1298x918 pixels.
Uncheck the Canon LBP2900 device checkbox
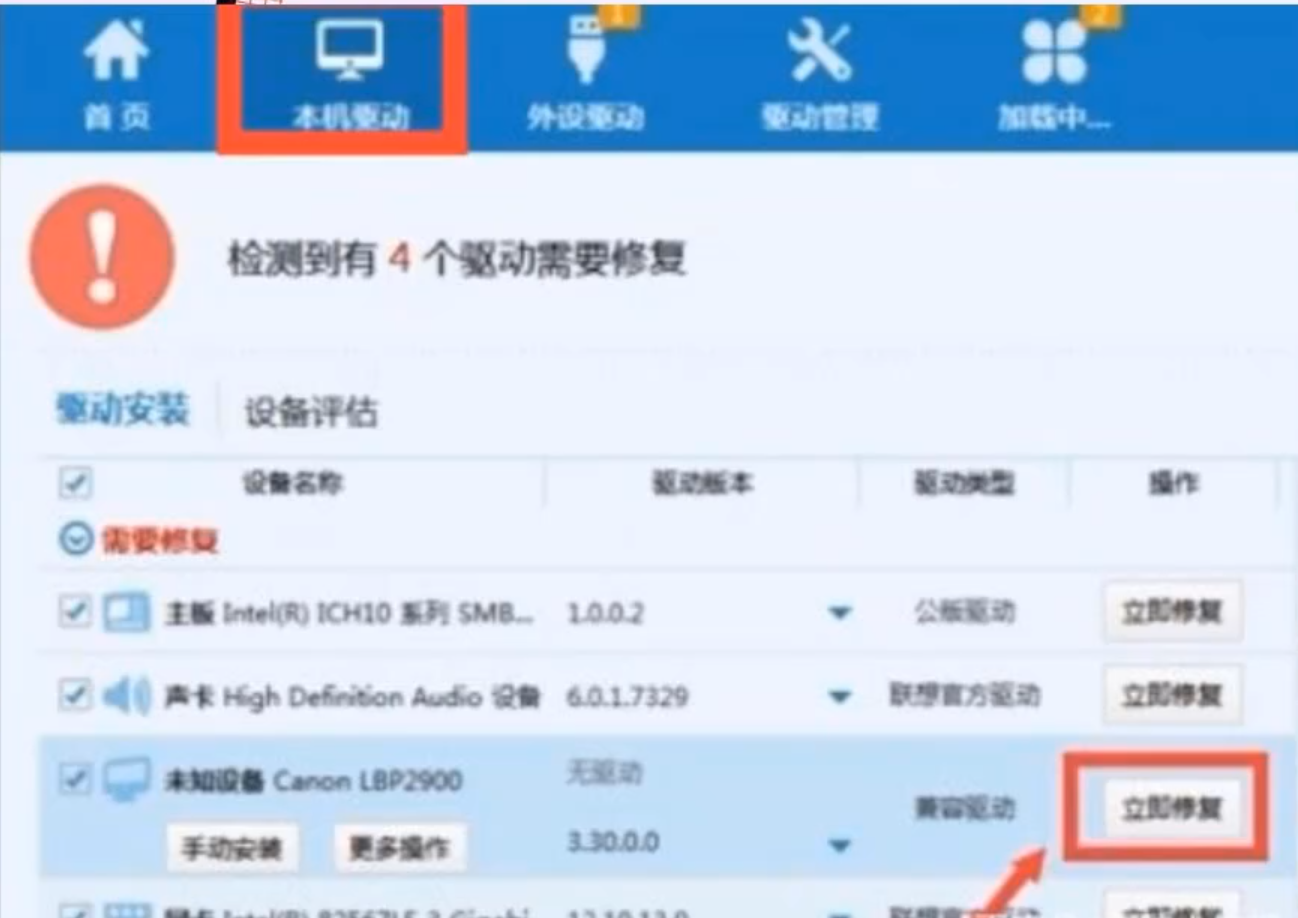pyautogui.click(x=75, y=778)
